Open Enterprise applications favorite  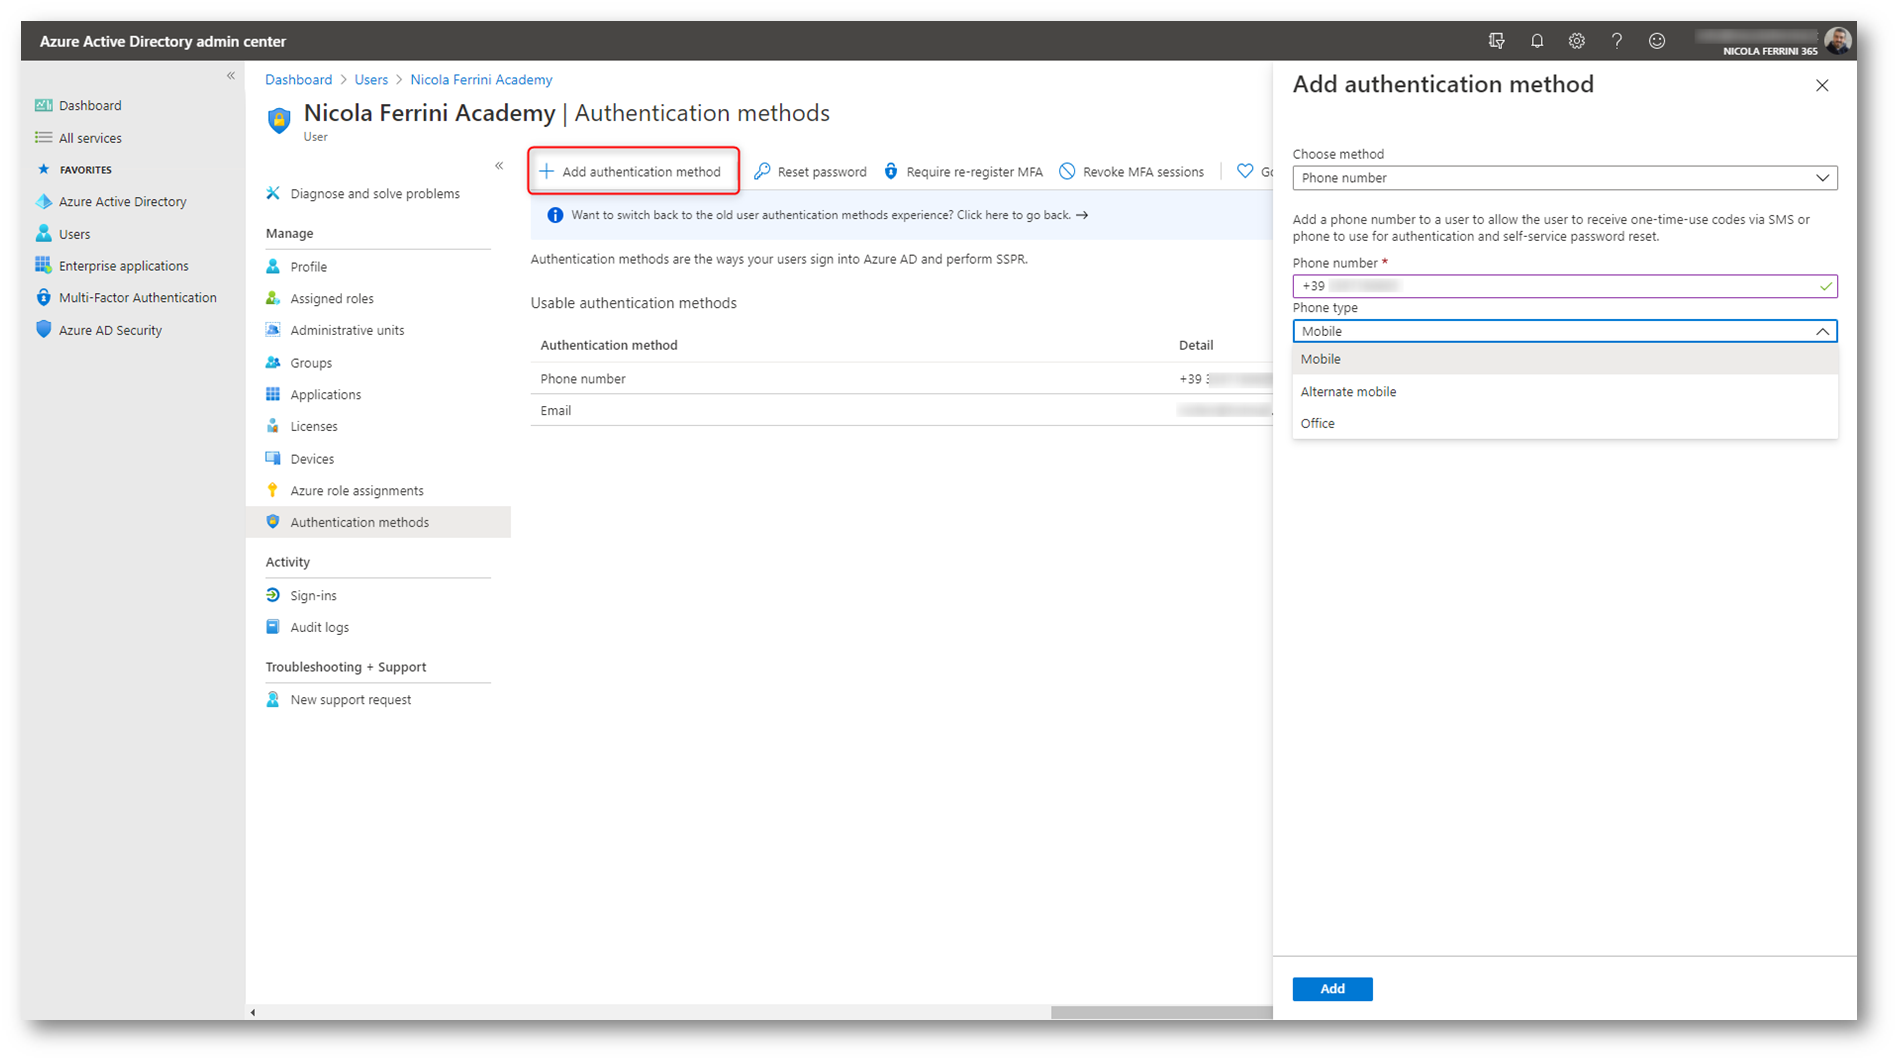123,266
